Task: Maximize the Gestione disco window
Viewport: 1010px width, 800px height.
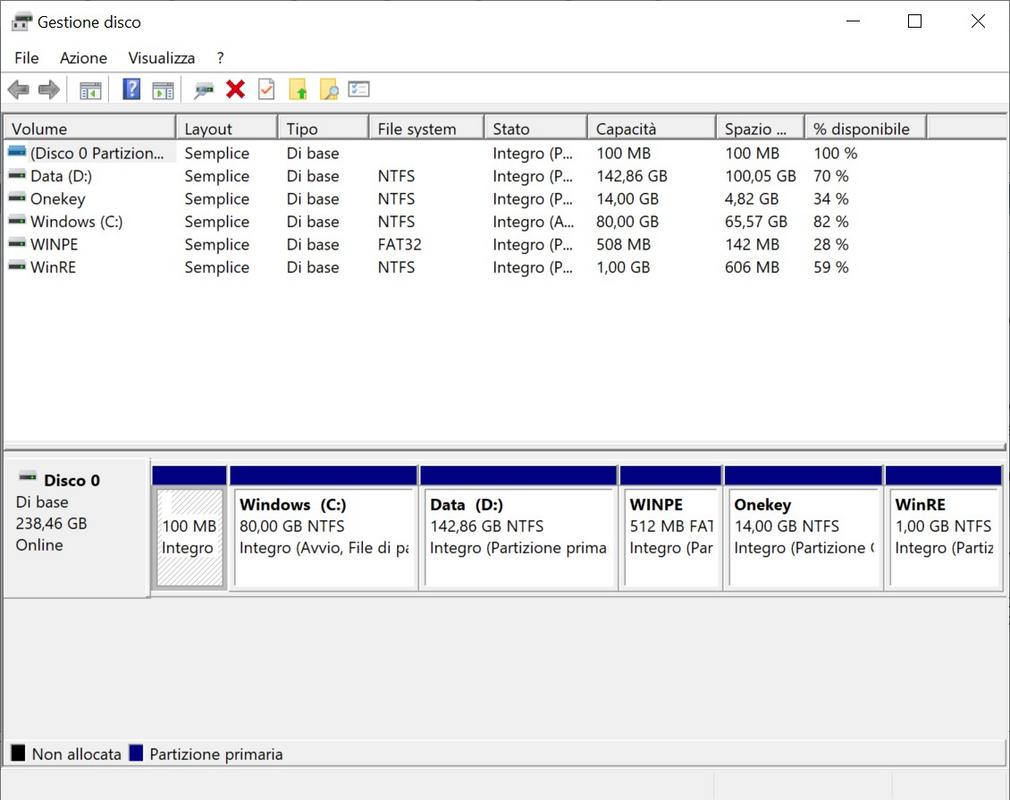Action: (914, 21)
